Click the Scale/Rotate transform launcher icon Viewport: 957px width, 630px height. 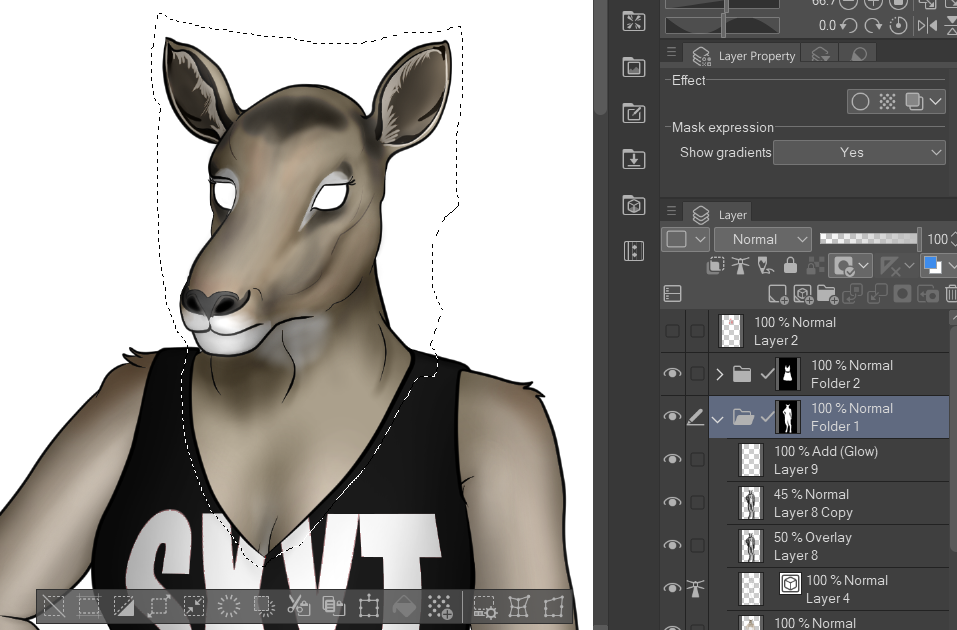coord(369,606)
